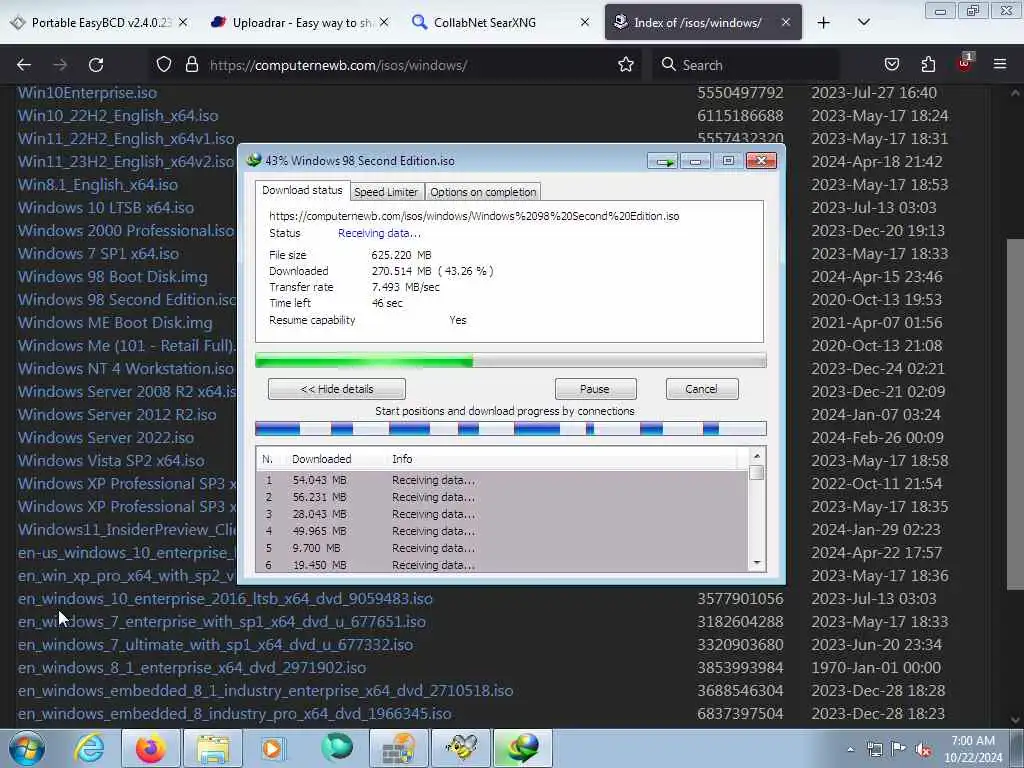Close the Index of /isos/windows/ tab

point(786,22)
